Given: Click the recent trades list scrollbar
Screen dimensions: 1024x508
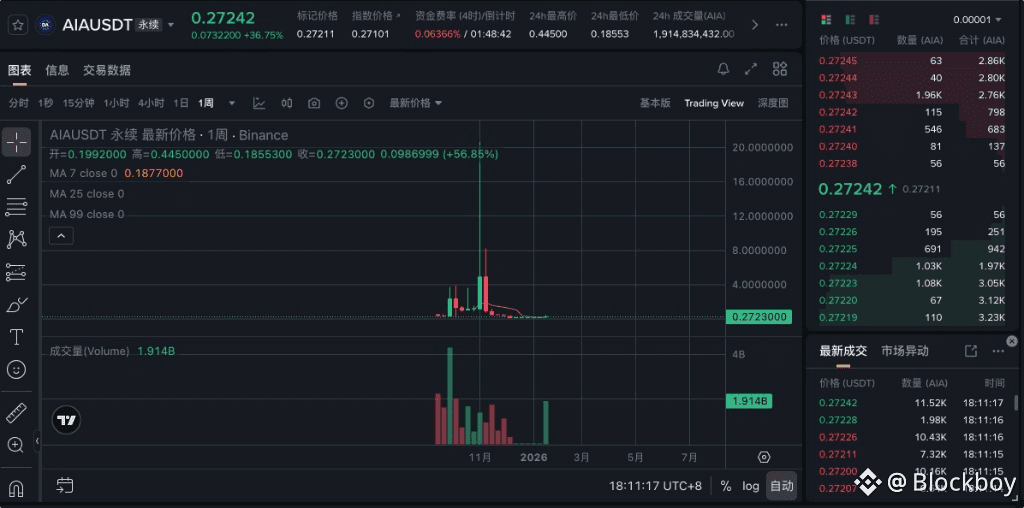Looking at the screenshot, I should coord(1016,403).
